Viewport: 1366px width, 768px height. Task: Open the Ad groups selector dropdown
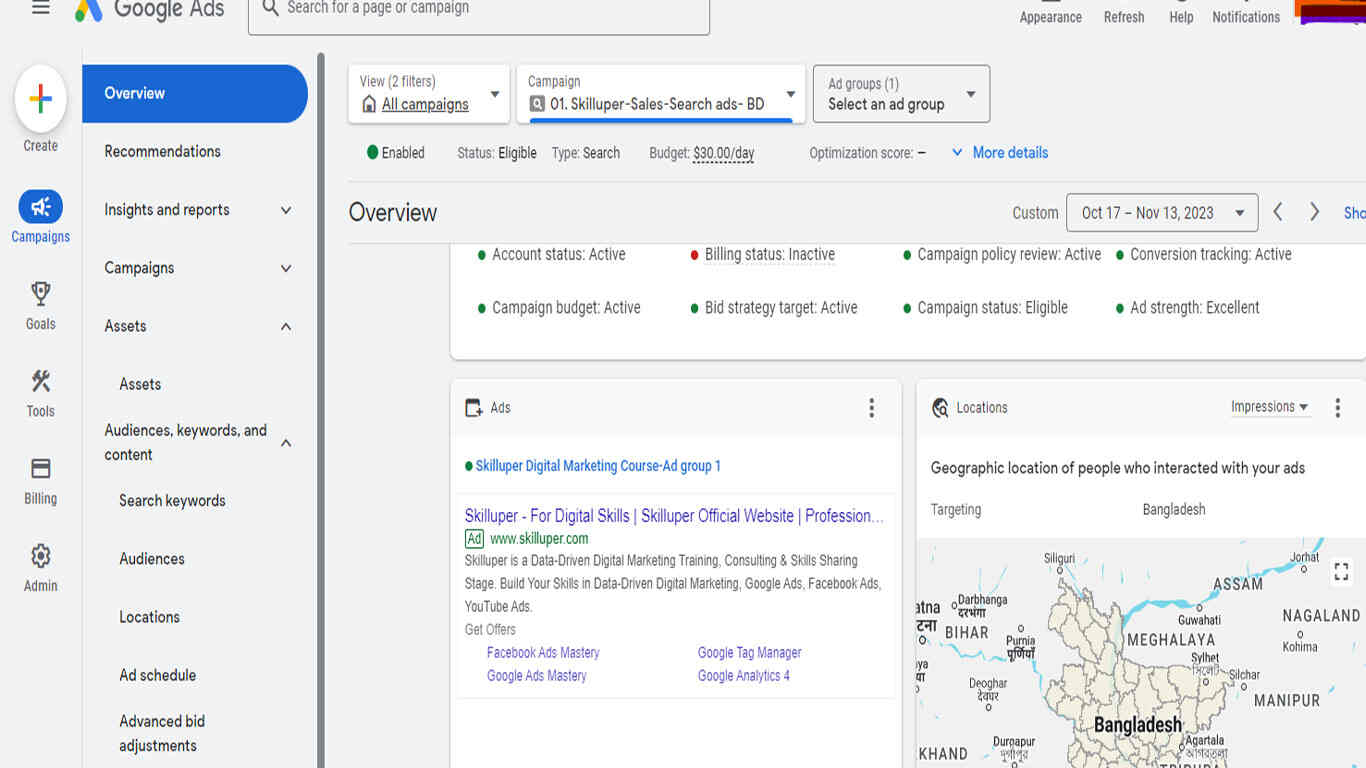[901, 94]
